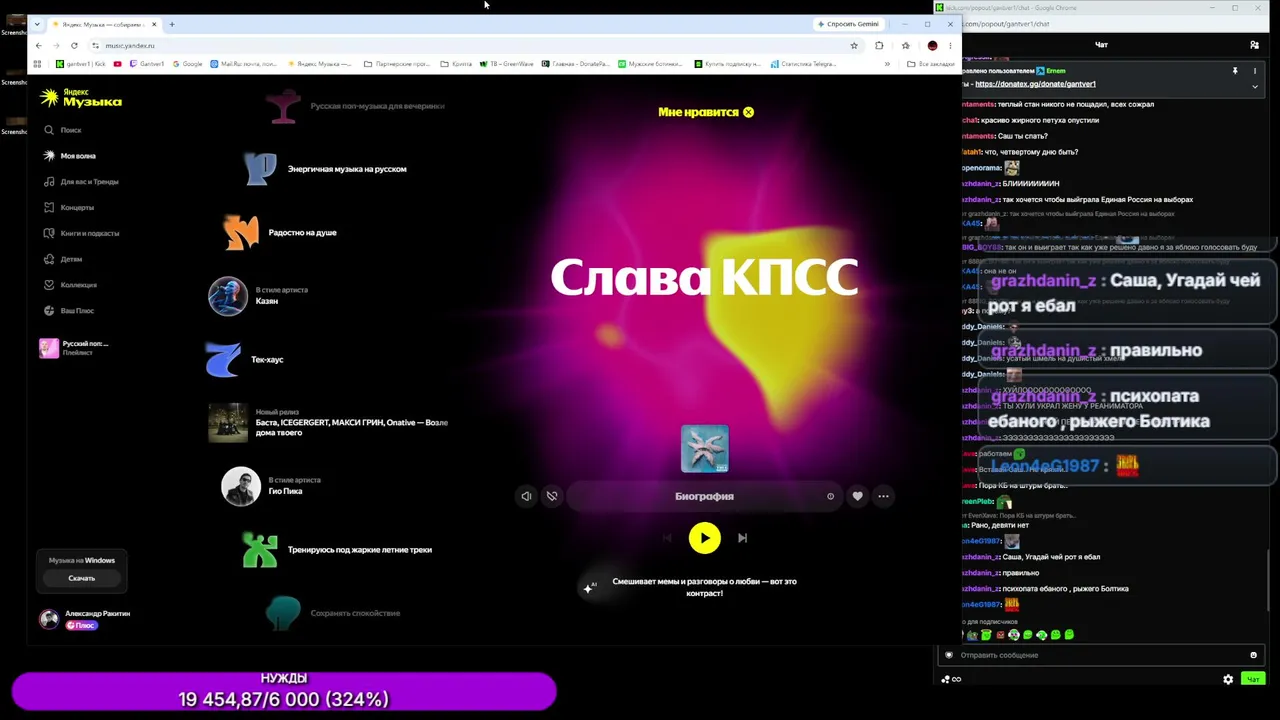Open Ваш Плюс in the sidebar

pos(69,311)
